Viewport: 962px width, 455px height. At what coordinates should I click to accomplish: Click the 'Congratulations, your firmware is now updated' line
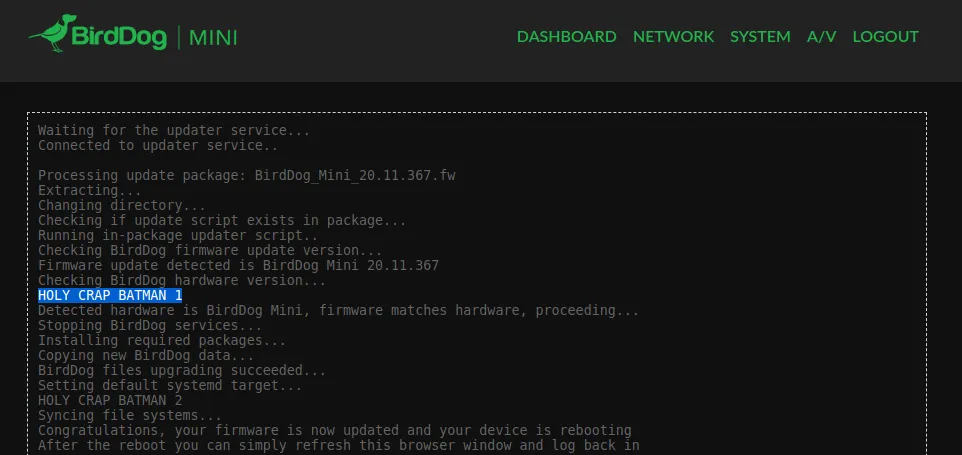click(334, 430)
